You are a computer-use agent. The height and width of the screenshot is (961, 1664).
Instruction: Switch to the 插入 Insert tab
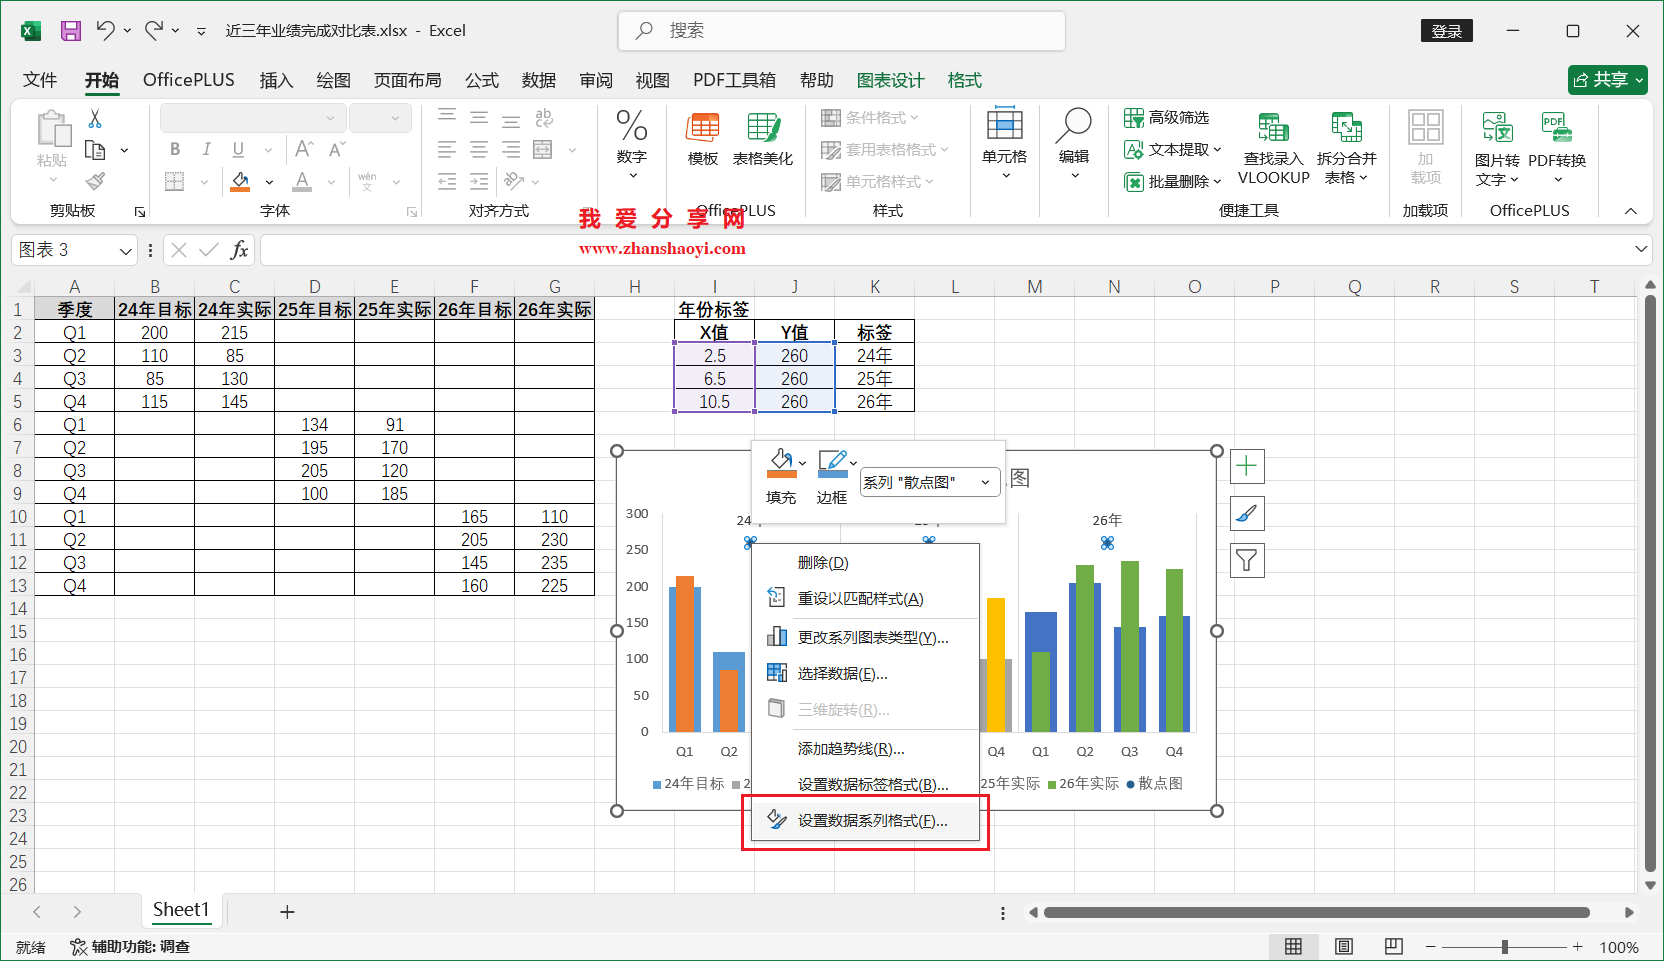(x=276, y=80)
